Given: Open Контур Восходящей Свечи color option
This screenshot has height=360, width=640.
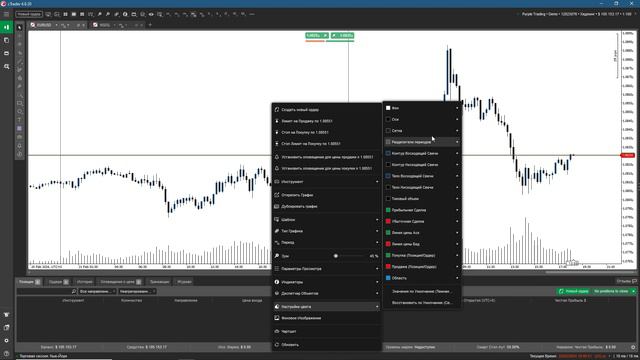Looking at the screenshot, I should point(422,153).
